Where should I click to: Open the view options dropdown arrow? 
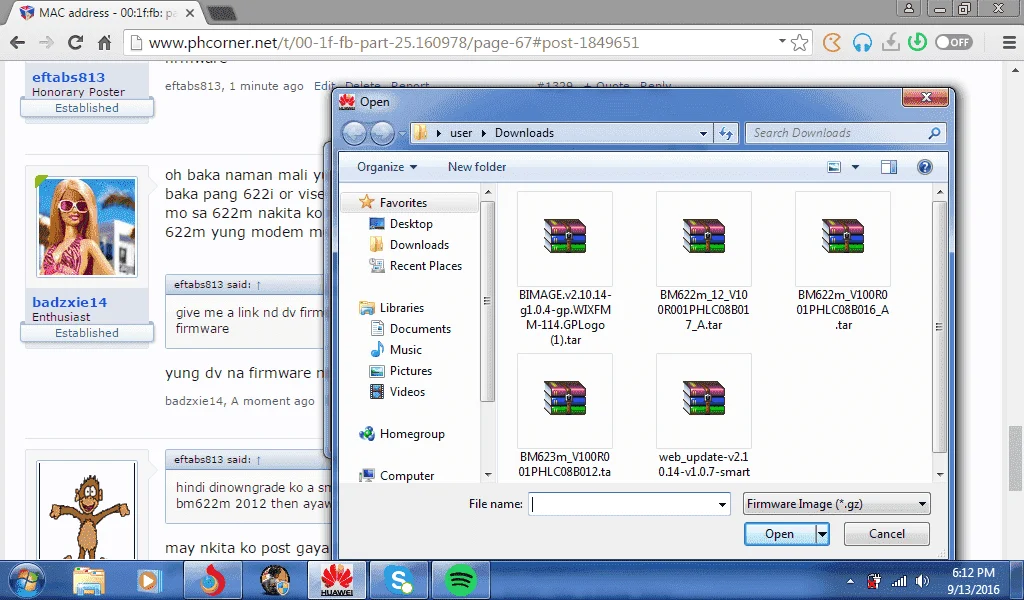[855, 167]
